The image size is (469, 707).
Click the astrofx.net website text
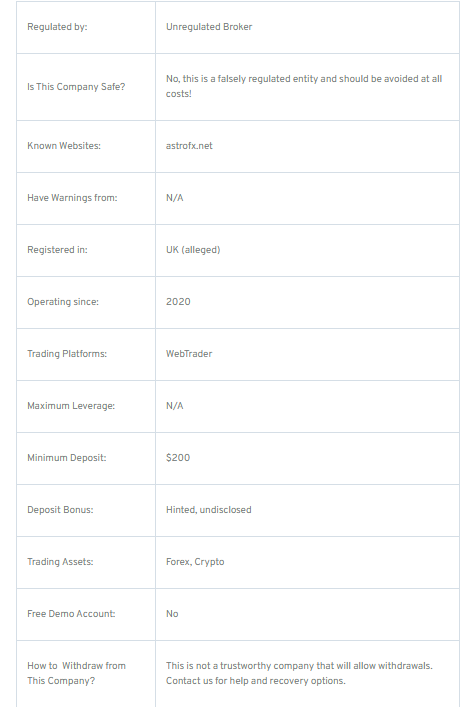pyautogui.click(x=189, y=146)
